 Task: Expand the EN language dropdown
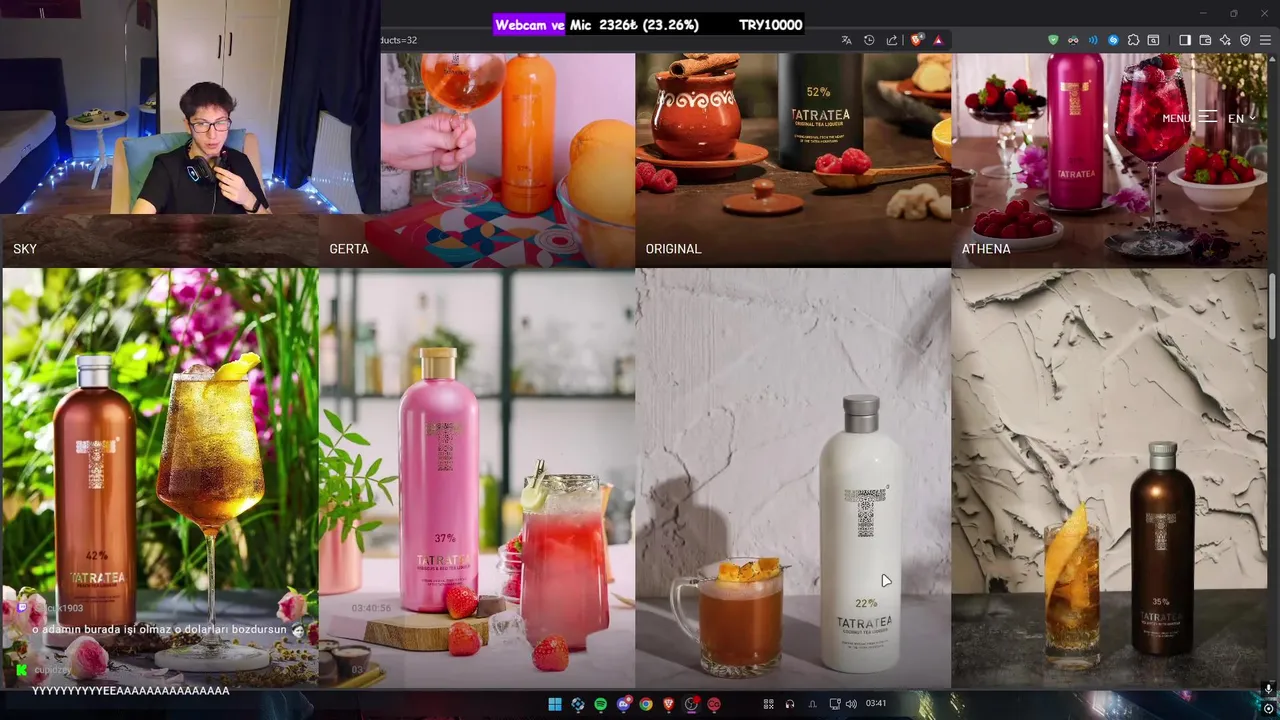click(1241, 118)
